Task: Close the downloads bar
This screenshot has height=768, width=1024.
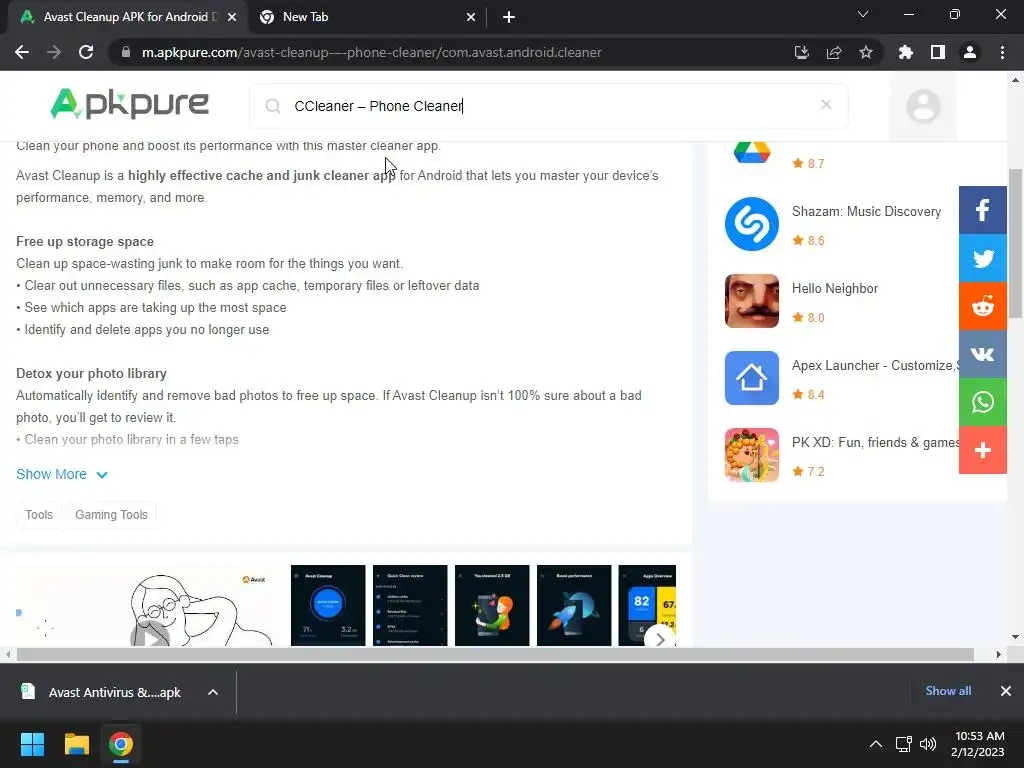Action: 1006,691
